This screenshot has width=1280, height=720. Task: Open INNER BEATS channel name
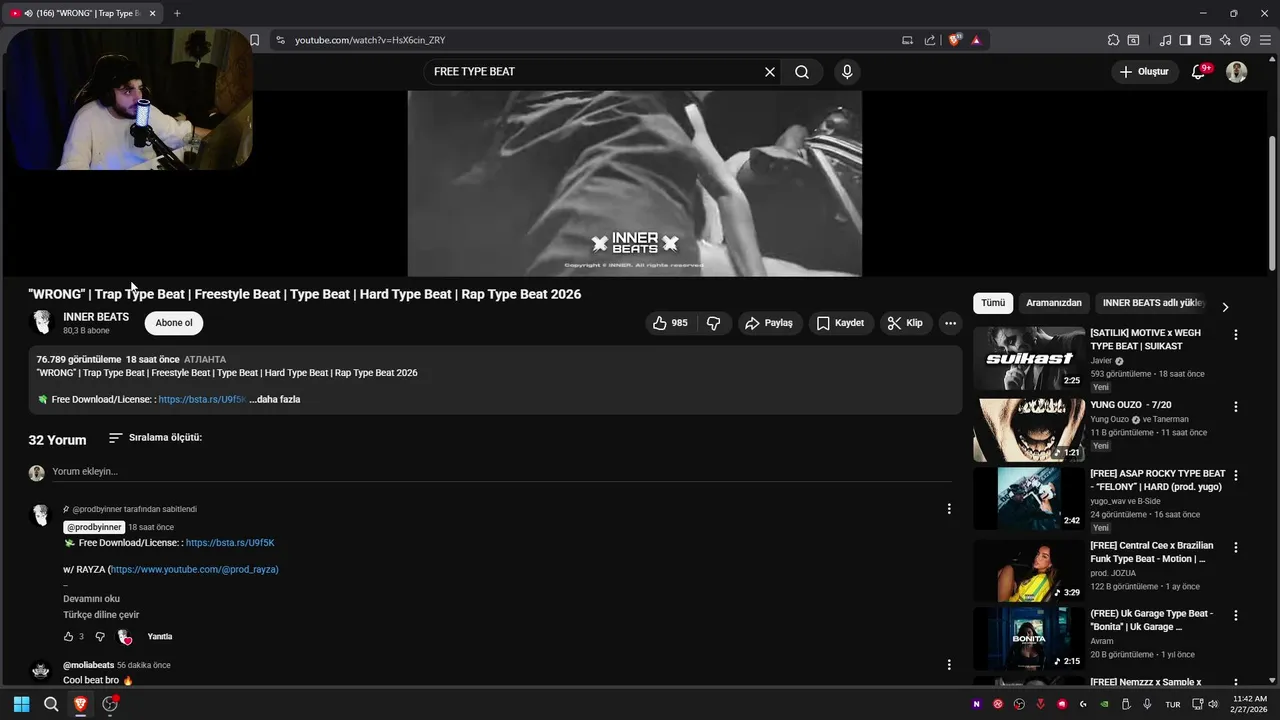[96, 317]
